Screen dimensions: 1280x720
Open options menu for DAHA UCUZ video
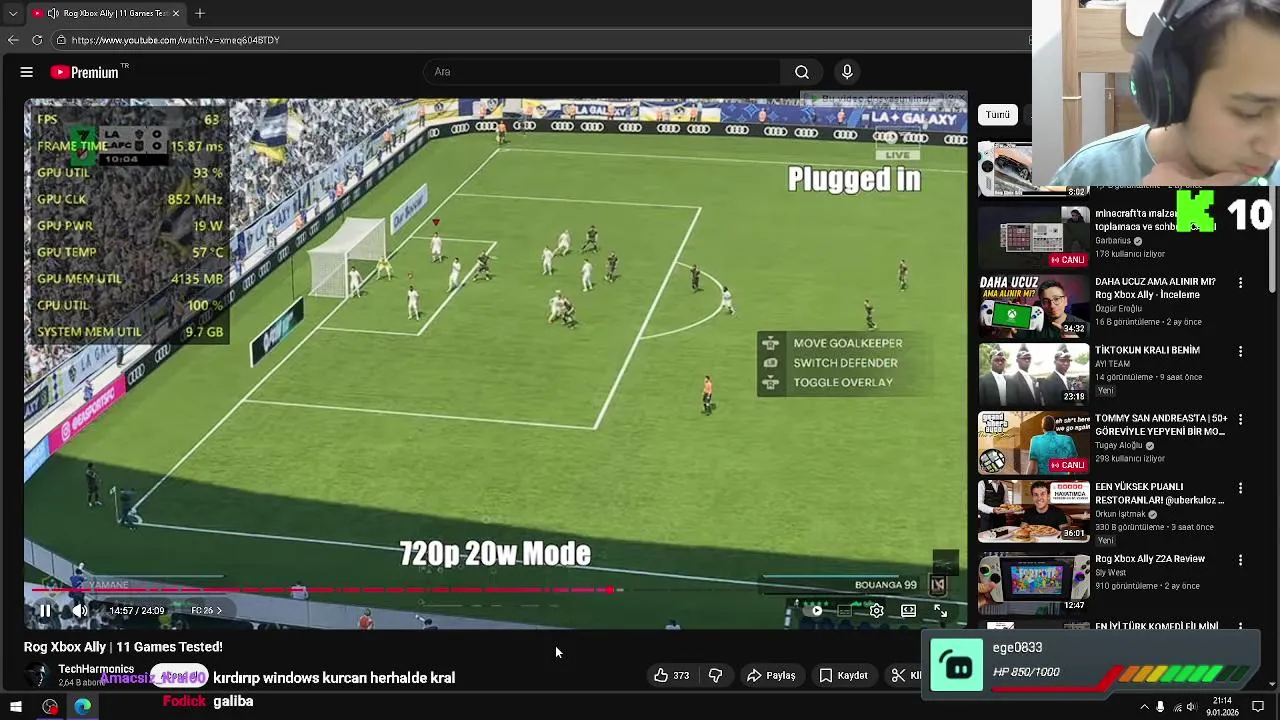point(1240,283)
